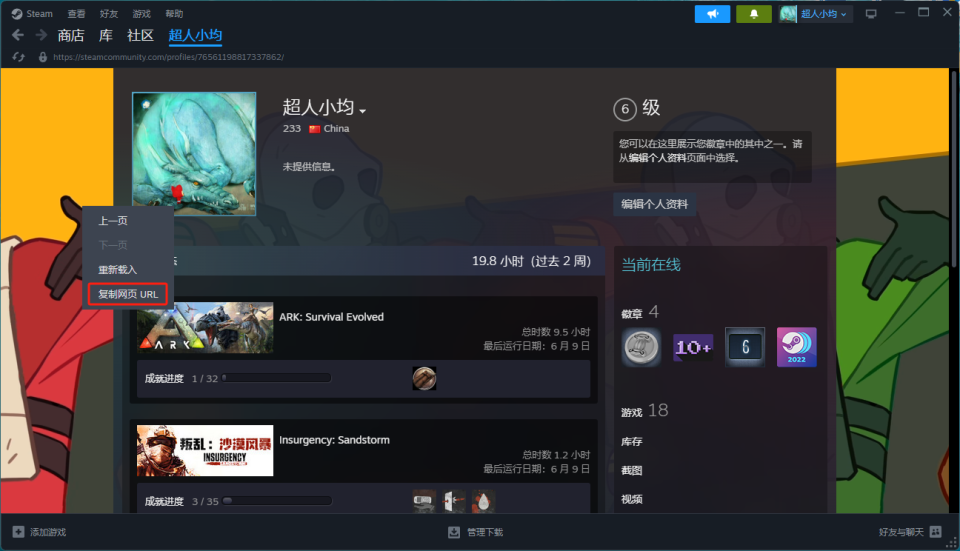
Task: Click the Insurgency Sandstorm banner thumbnail
Action: point(205,451)
